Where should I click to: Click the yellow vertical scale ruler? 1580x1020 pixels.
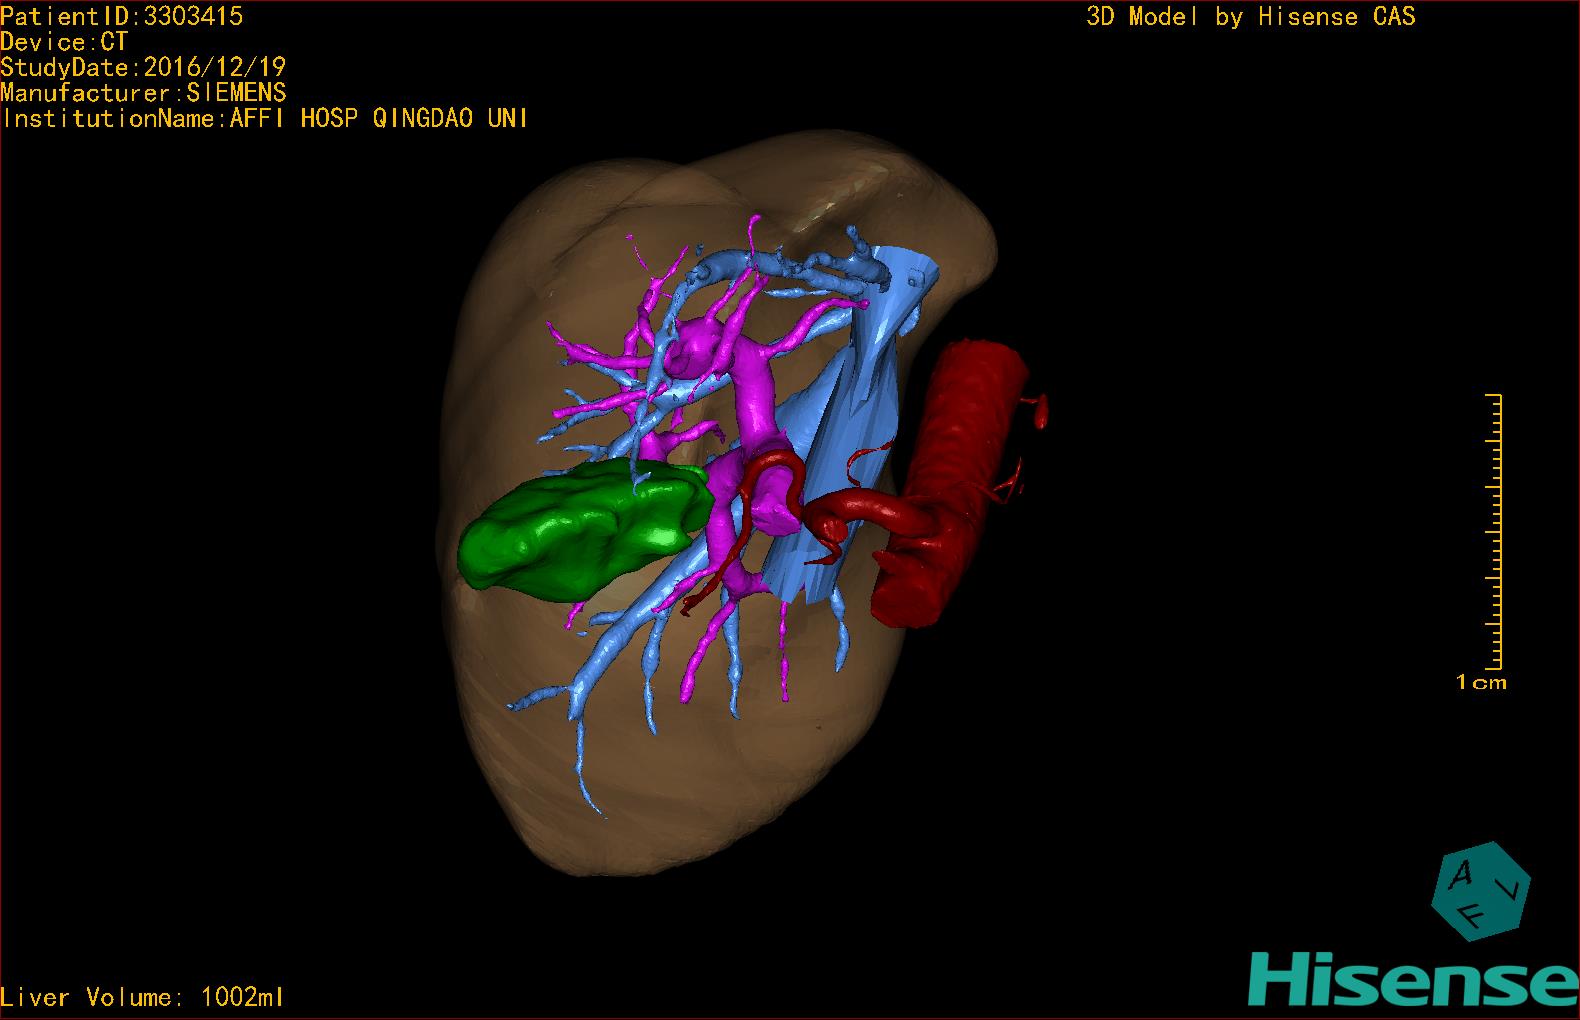click(x=1497, y=530)
